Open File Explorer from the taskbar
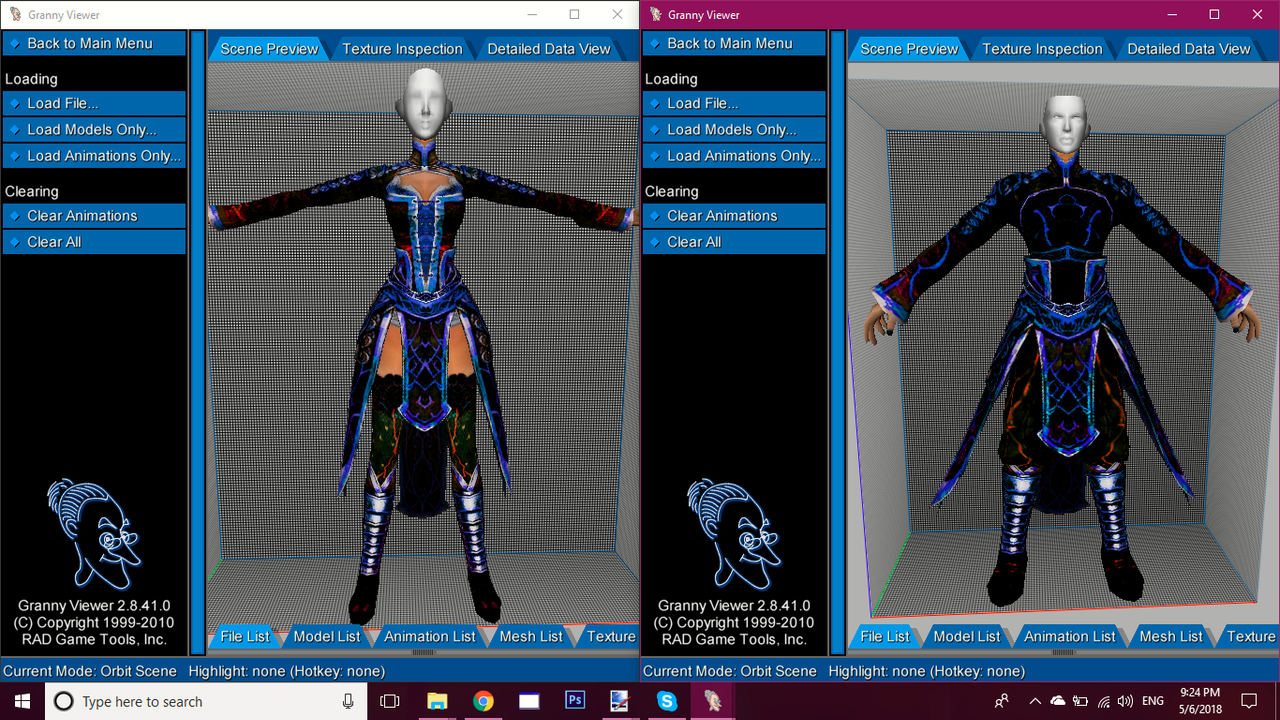The image size is (1280, 720). tap(437, 702)
